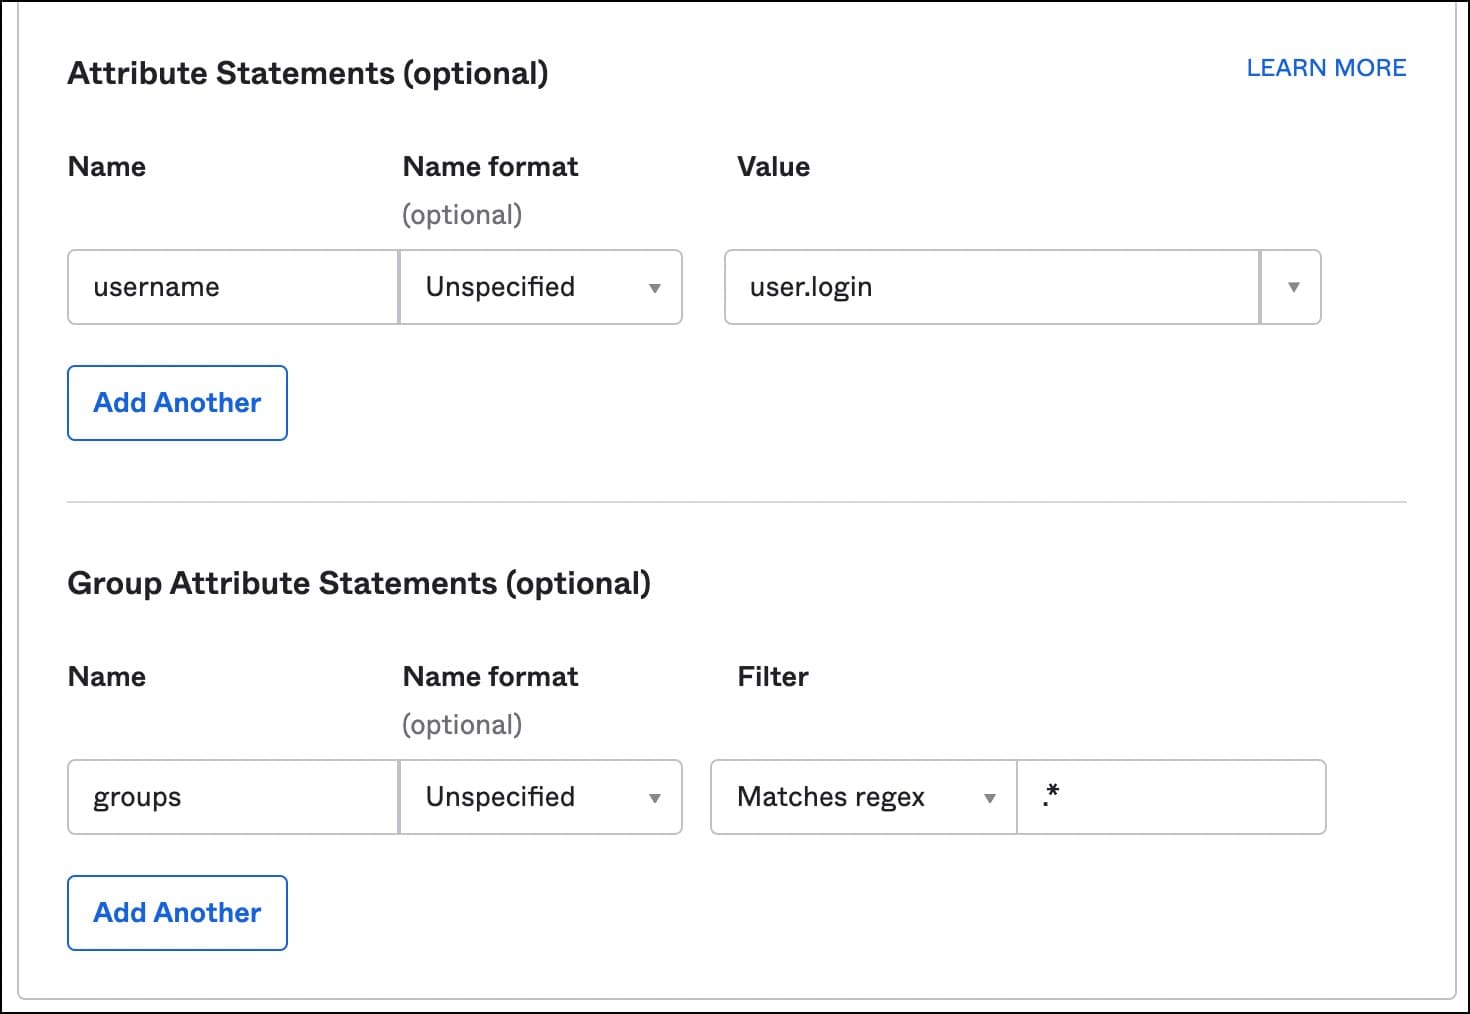
Task: Click Add Another under Attribute Statements
Action: pyautogui.click(x=177, y=403)
